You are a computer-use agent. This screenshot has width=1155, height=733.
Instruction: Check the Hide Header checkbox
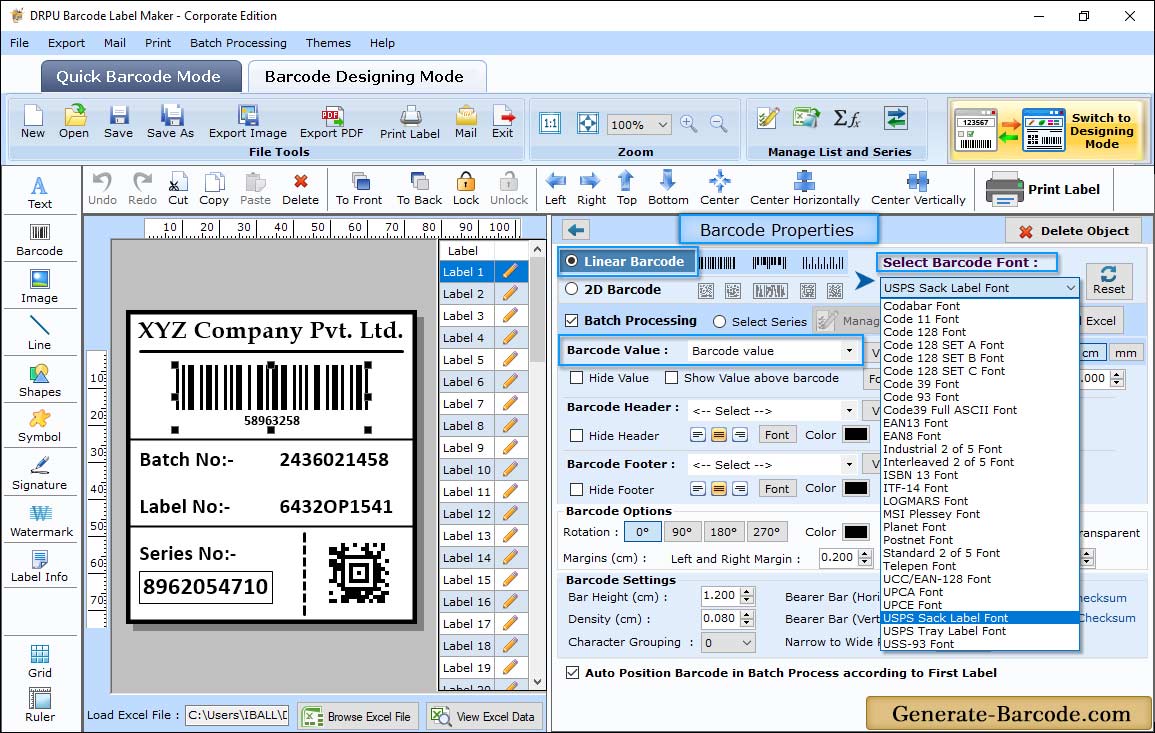pos(577,435)
